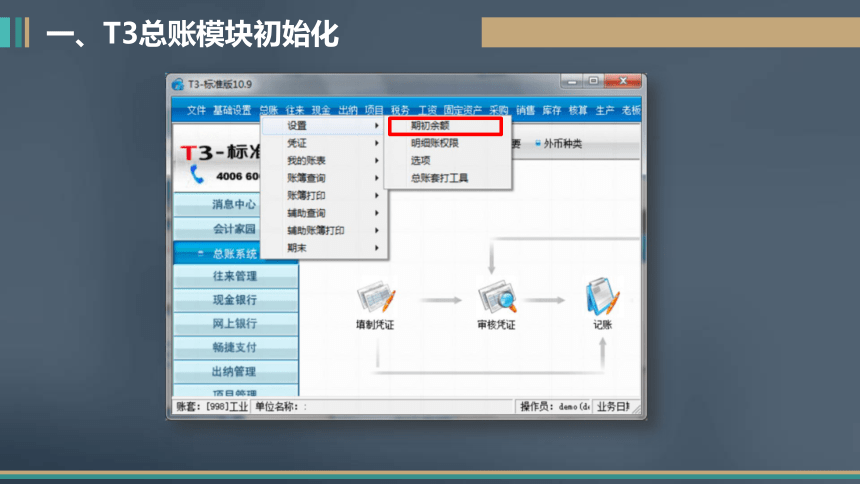Open the 固定资产 menu
This screenshot has width=860, height=484.
pos(463,110)
